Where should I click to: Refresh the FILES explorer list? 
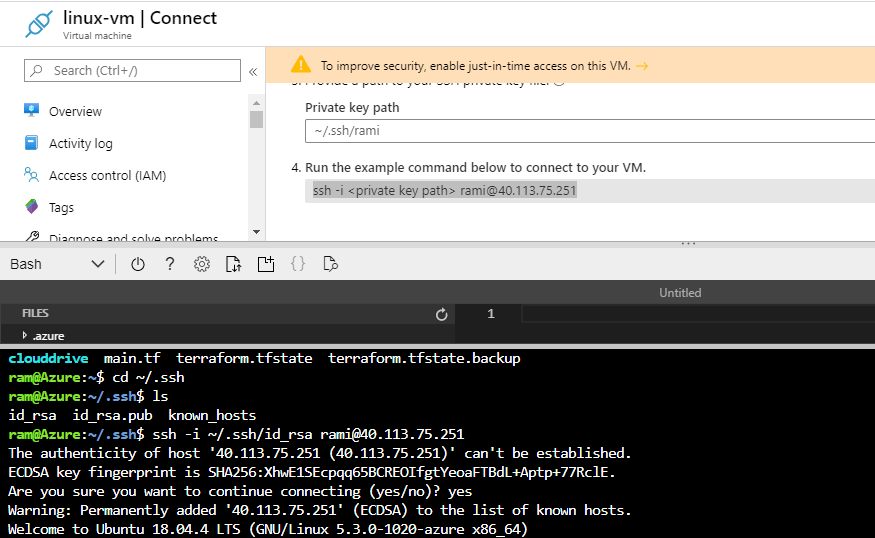[442, 314]
